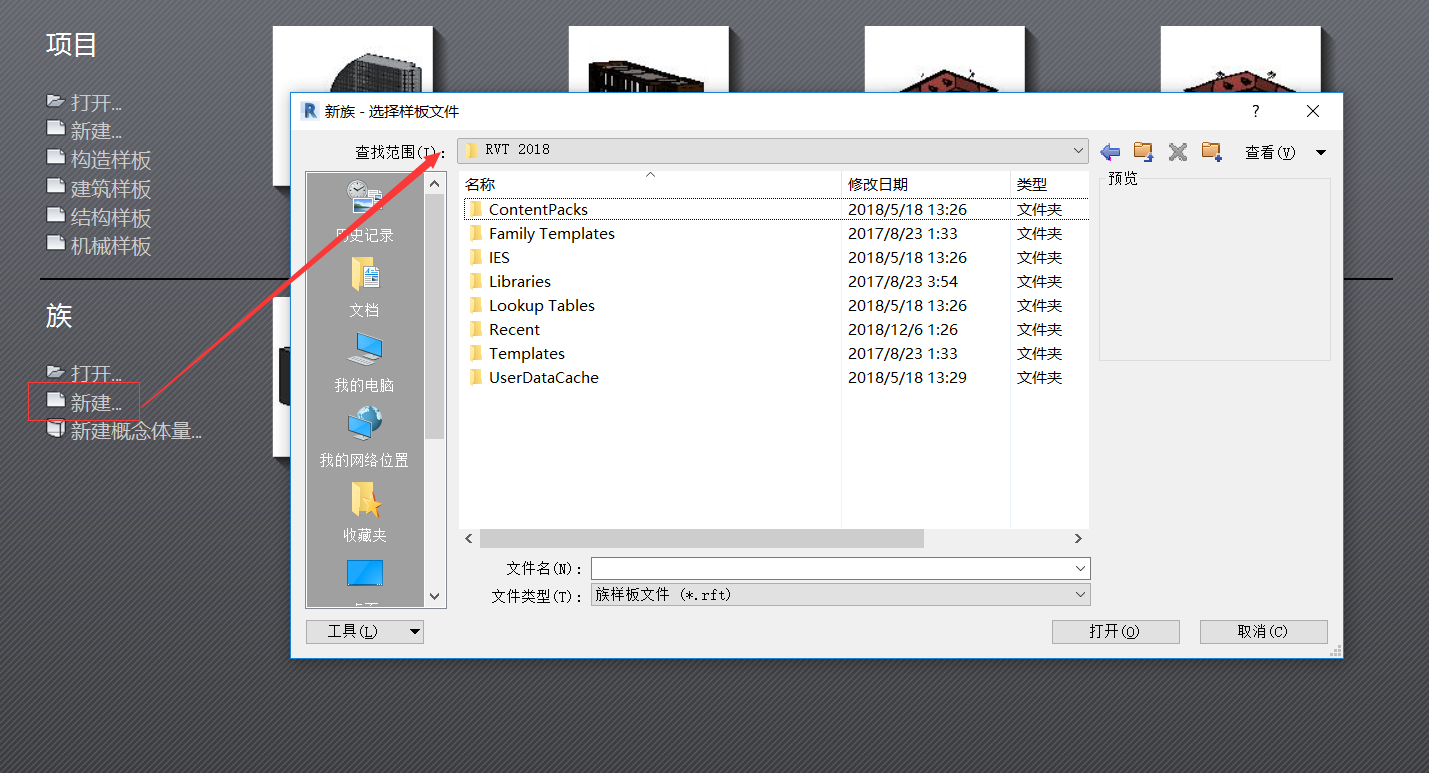Select the Templates folder
Image resolution: width=1429 pixels, height=773 pixels.
coord(516,354)
